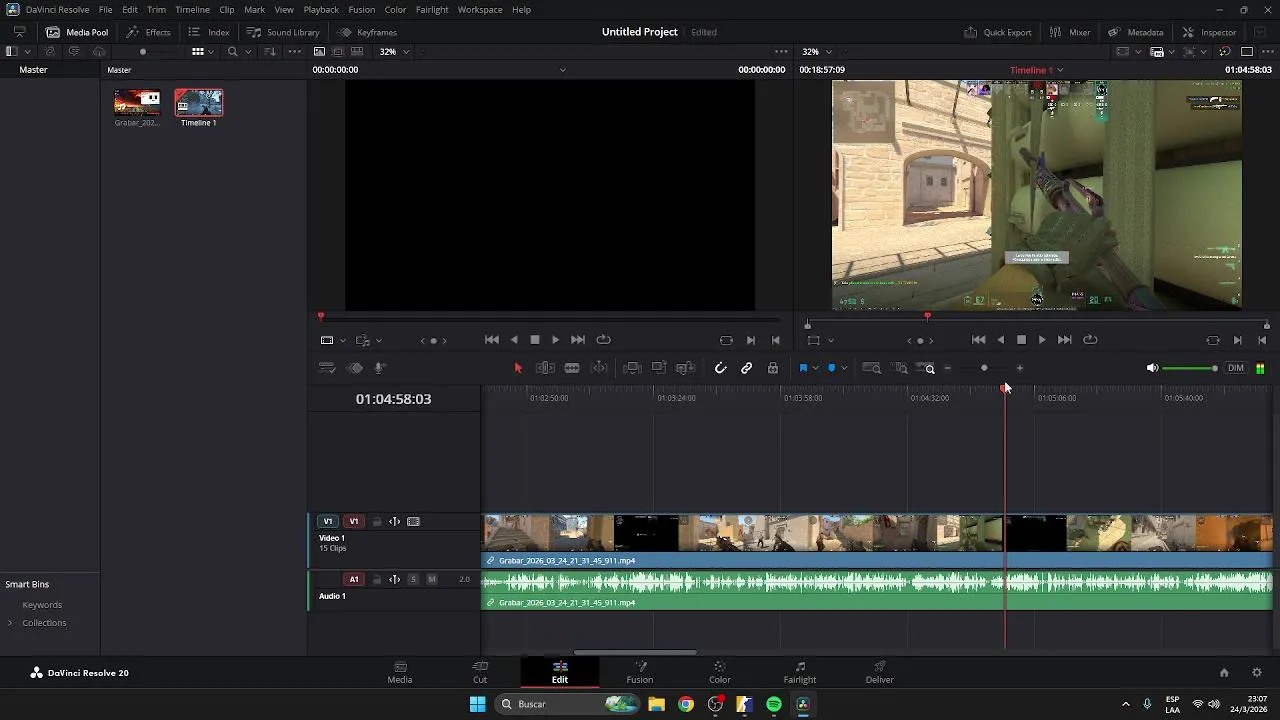This screenshot has height=720, width=1280.
Task: Open source viewer 32% zoom dropdown
Action: coord(395,51)
